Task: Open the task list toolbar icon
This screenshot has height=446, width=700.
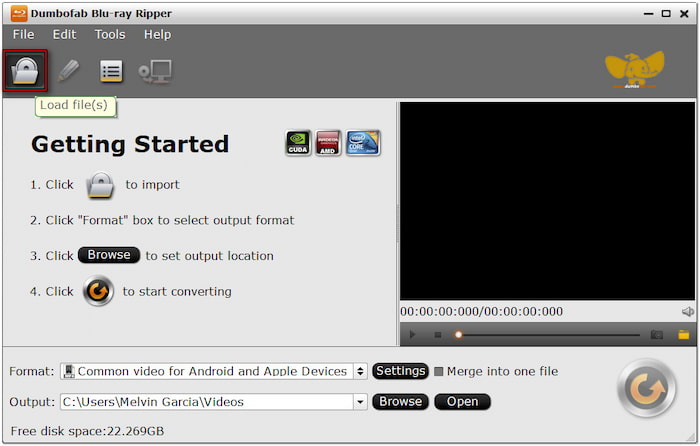Action: [x=111, y=71]
